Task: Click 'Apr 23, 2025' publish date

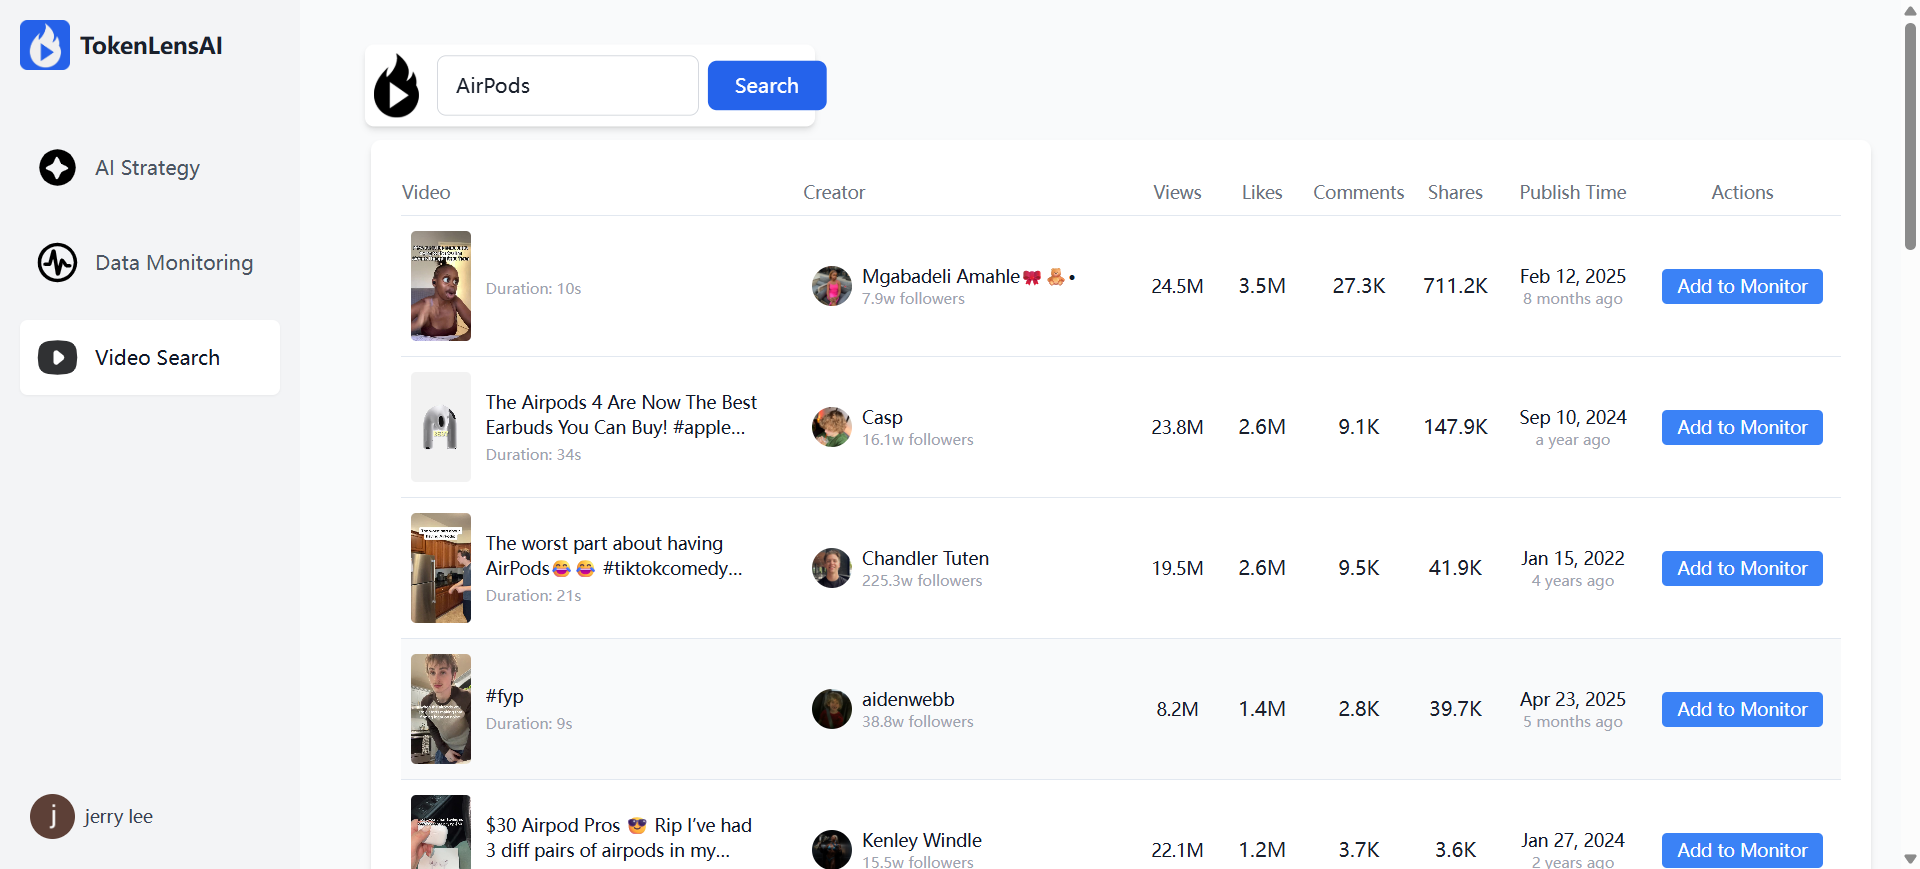Action: pos(1573,699)
